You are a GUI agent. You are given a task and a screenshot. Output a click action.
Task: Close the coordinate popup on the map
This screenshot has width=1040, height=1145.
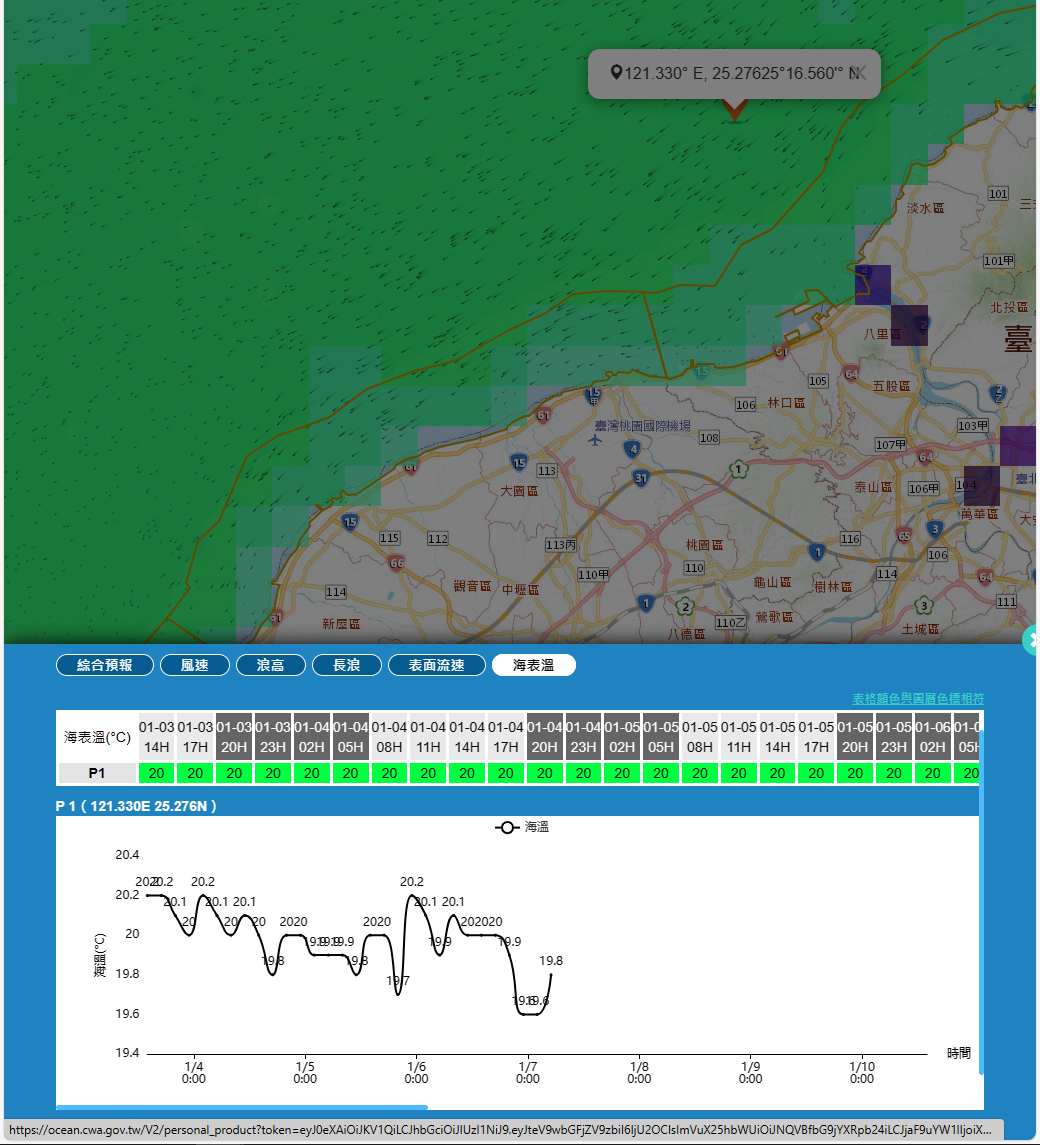coord(858,73)
